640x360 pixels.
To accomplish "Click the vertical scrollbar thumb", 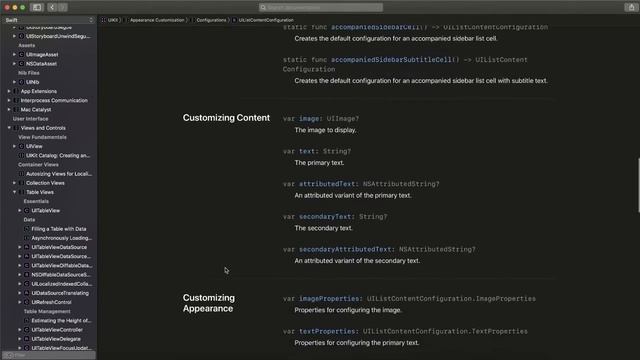I will coord(638,185).
